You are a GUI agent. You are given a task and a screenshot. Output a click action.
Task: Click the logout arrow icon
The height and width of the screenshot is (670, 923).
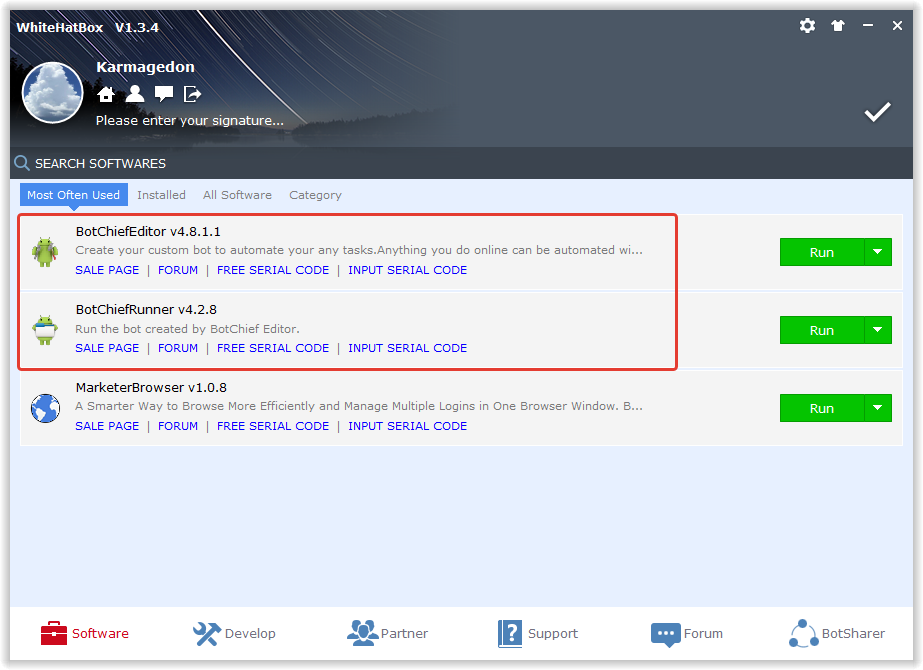pyautogui.click(x=193, y=94)
